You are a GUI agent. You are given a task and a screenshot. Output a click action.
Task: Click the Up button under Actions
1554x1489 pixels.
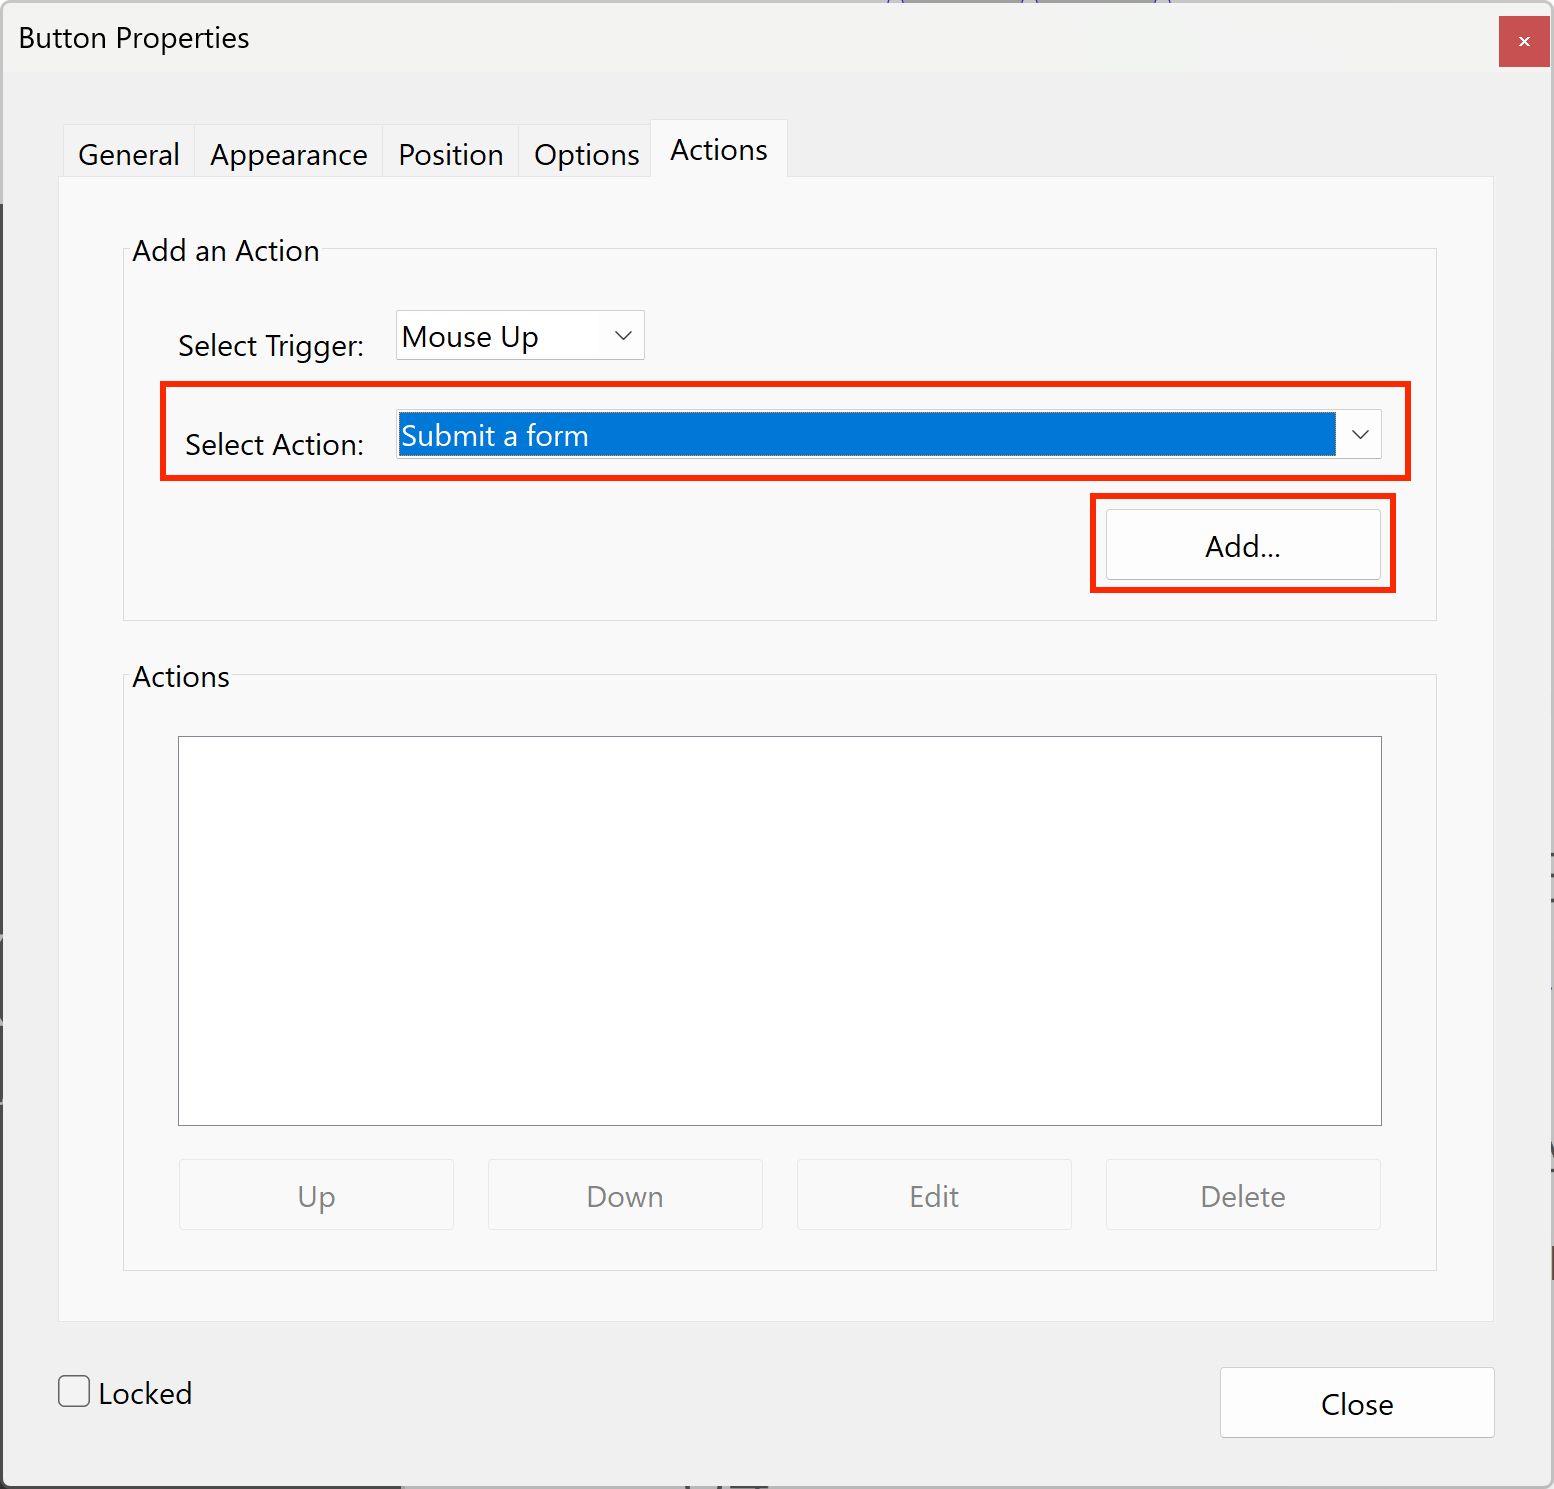tap(316, 1195)
